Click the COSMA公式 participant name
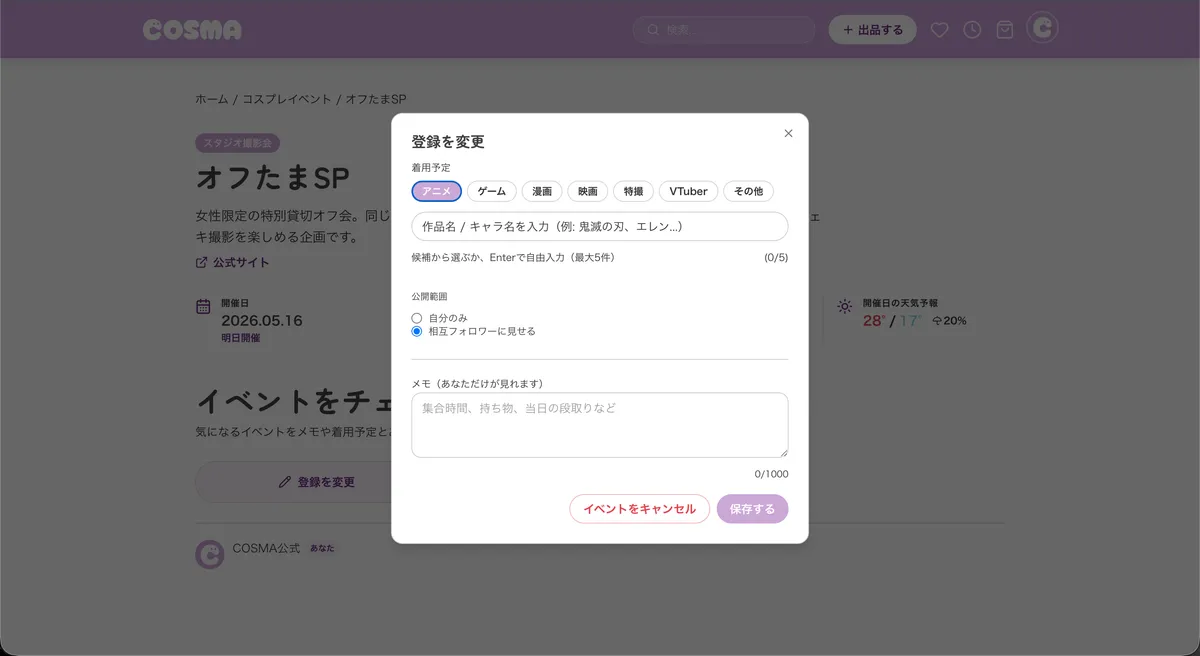This screenshot has width=1200, height=656. click(266, 548)
